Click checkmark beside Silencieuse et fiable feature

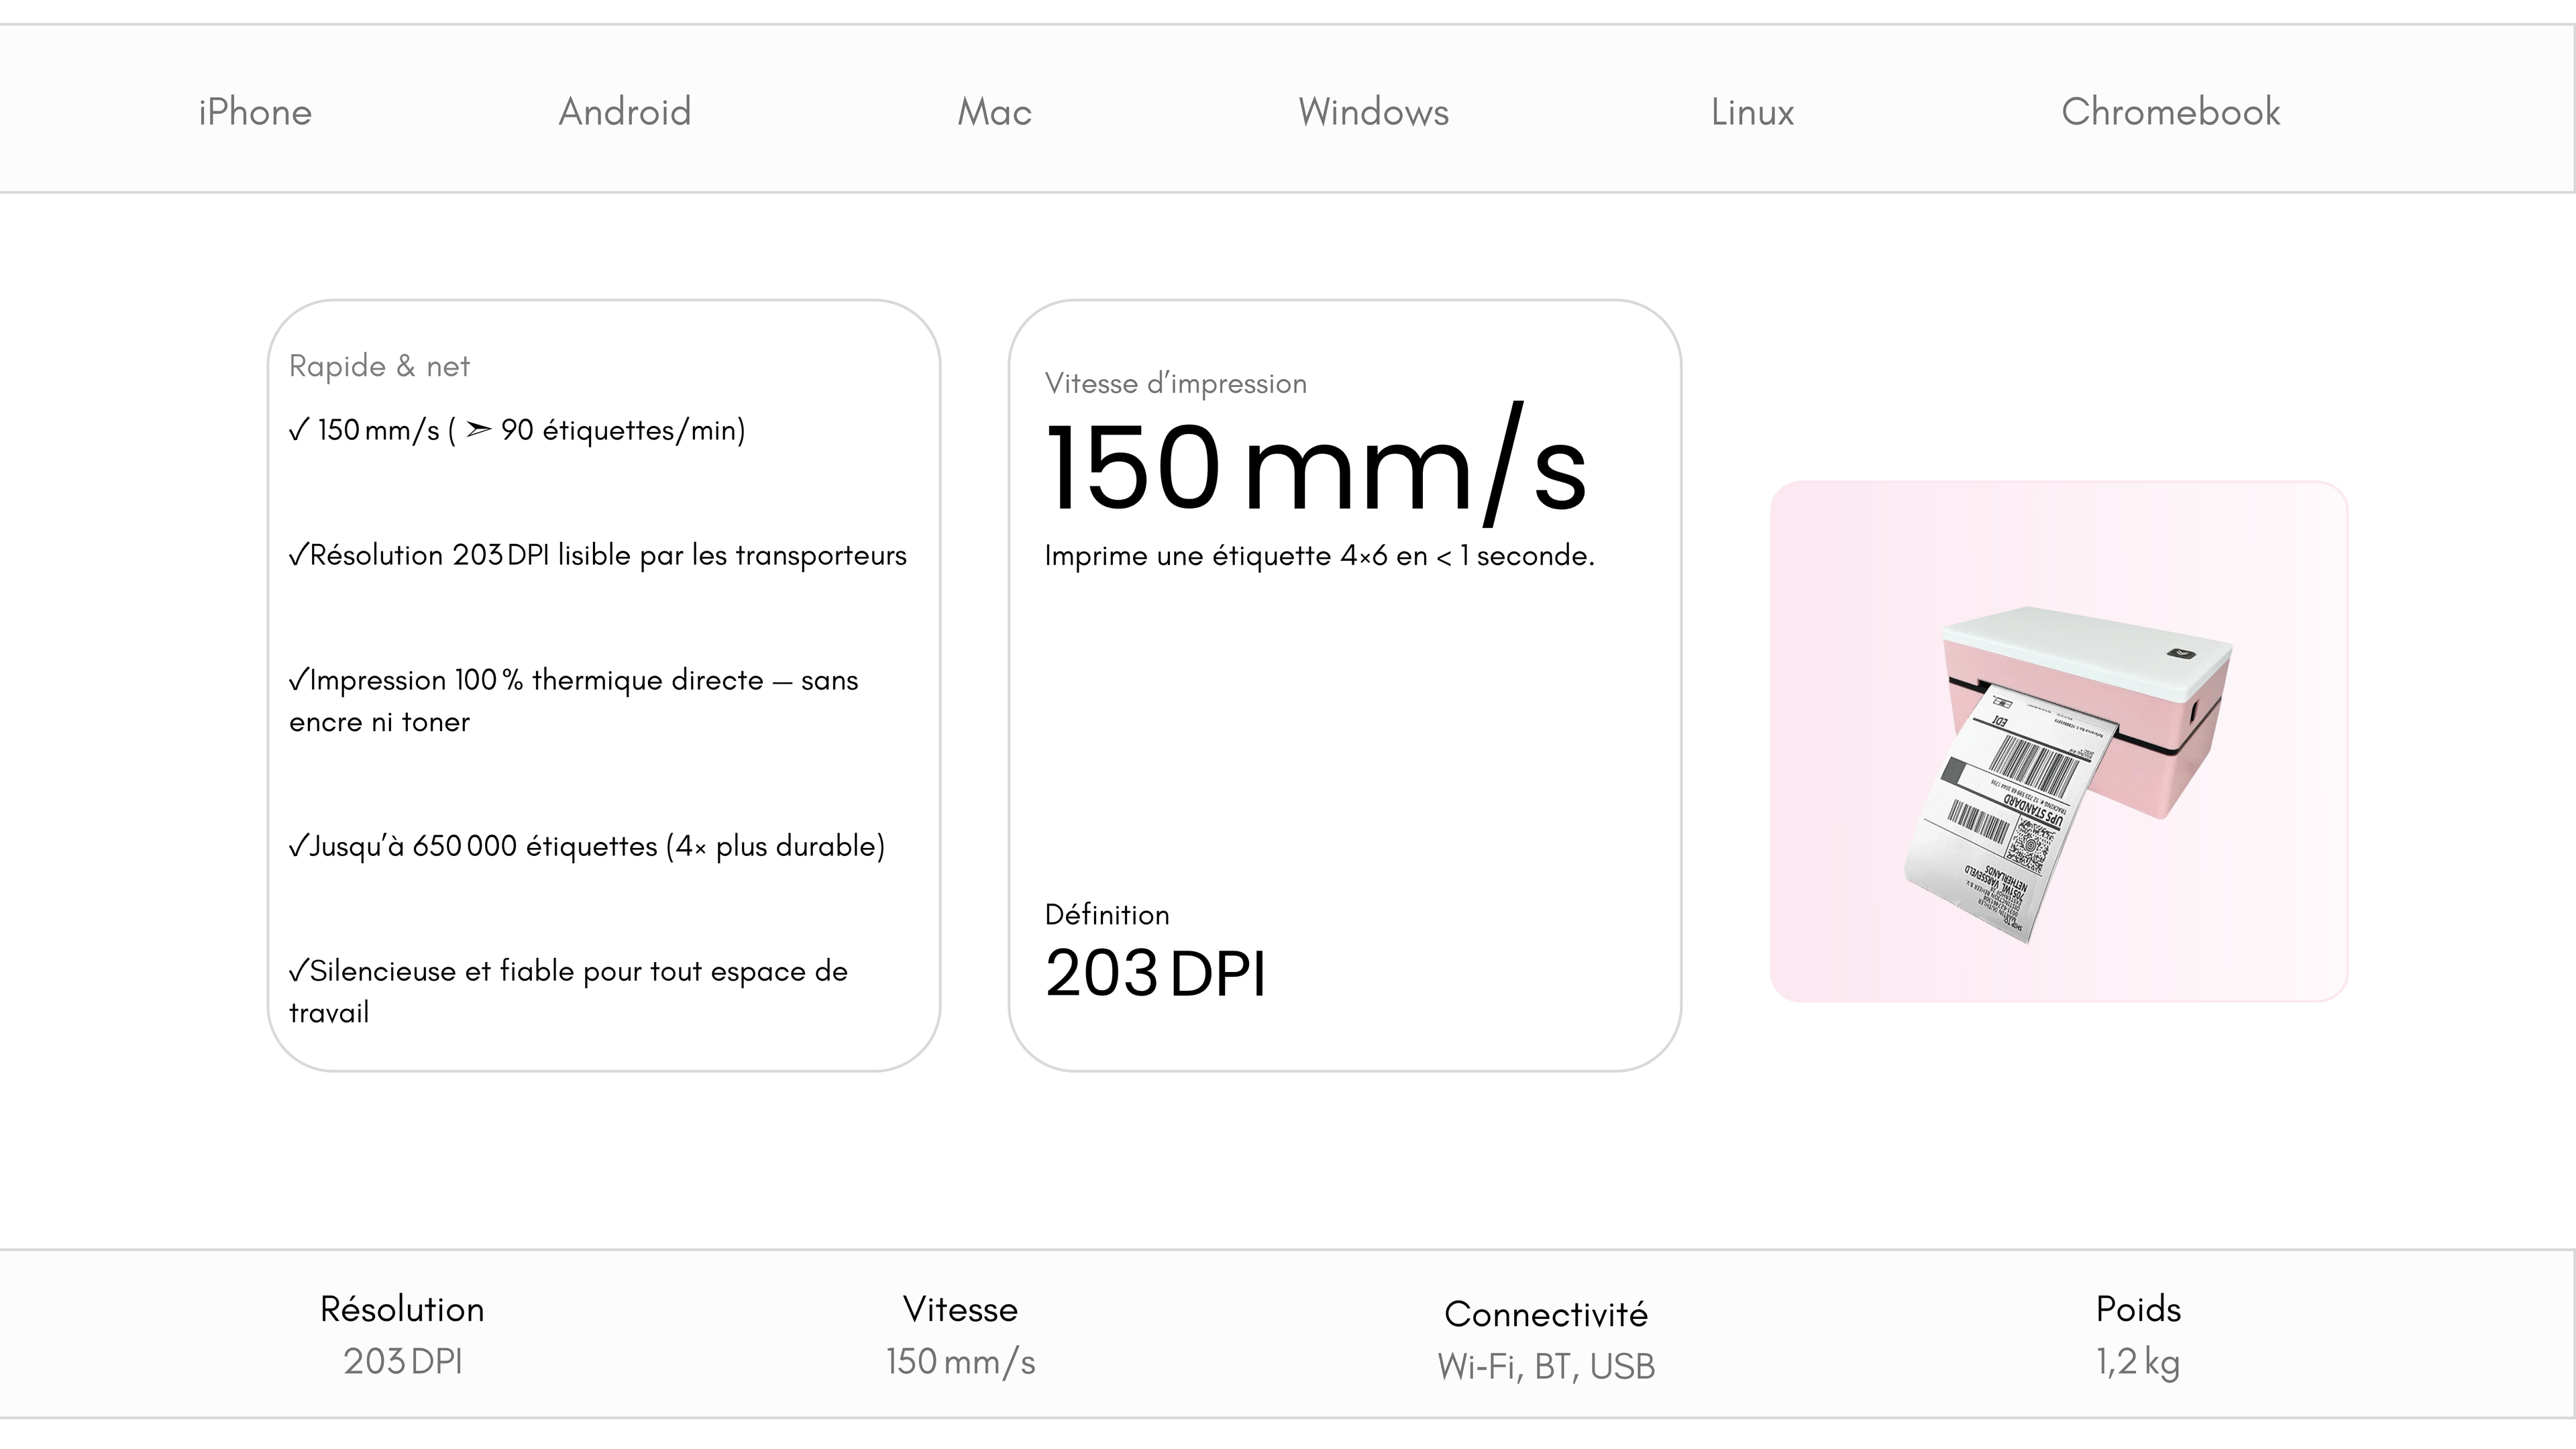coord(298,971)
